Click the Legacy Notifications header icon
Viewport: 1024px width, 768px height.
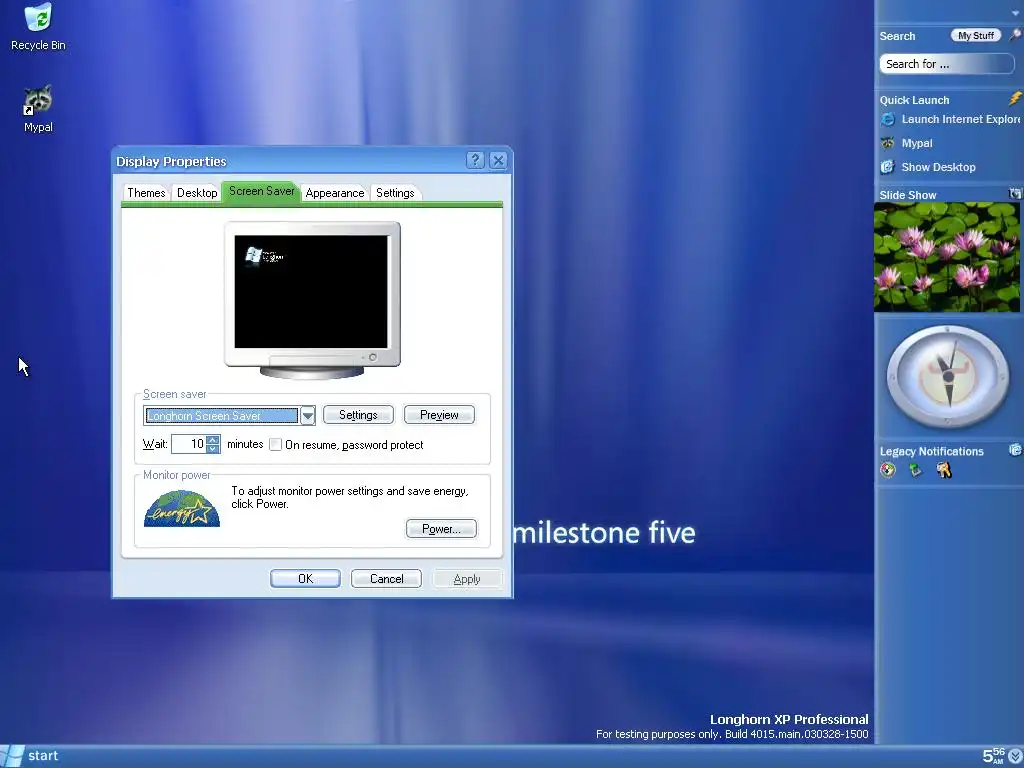pos(1016,450)
